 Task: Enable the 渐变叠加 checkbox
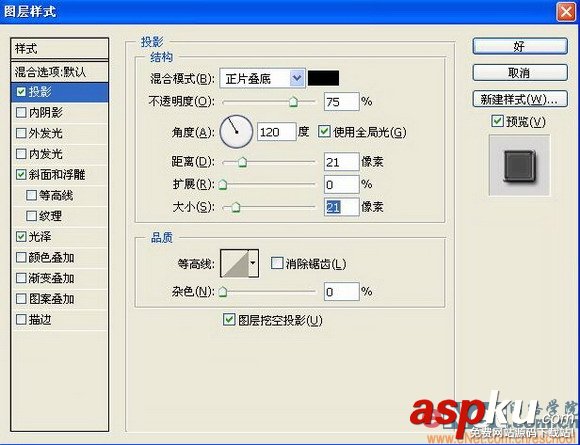point(21,278)
